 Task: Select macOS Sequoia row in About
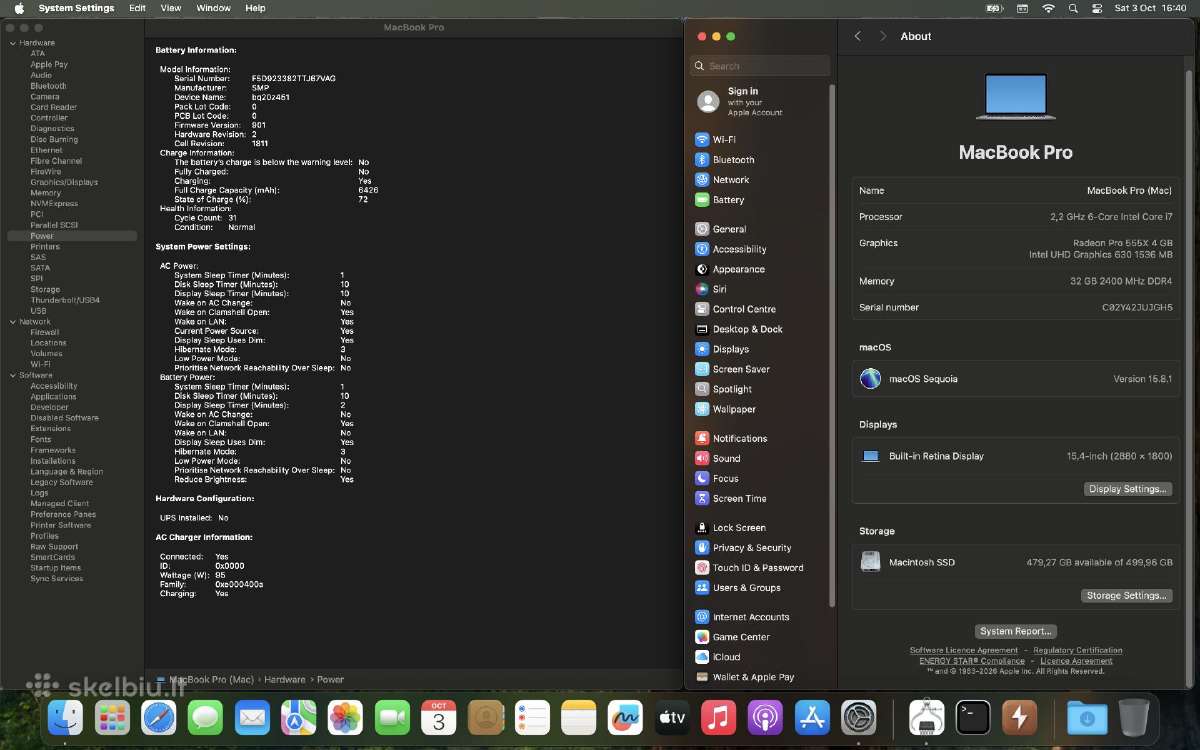[x=1016, y=379]
